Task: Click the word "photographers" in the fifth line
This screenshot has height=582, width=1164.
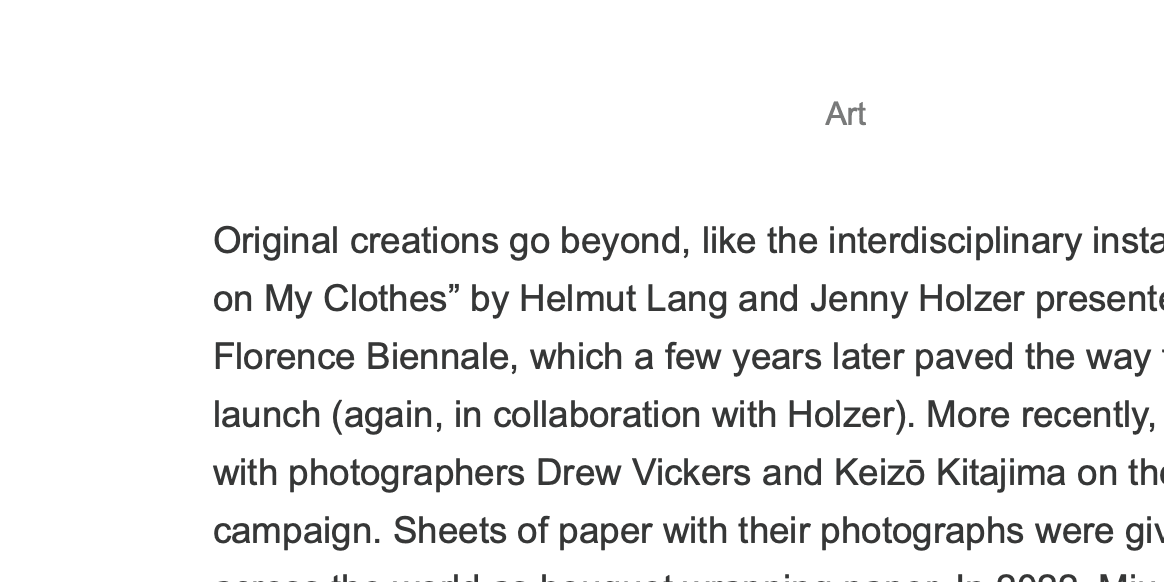Action: [407, 474]
